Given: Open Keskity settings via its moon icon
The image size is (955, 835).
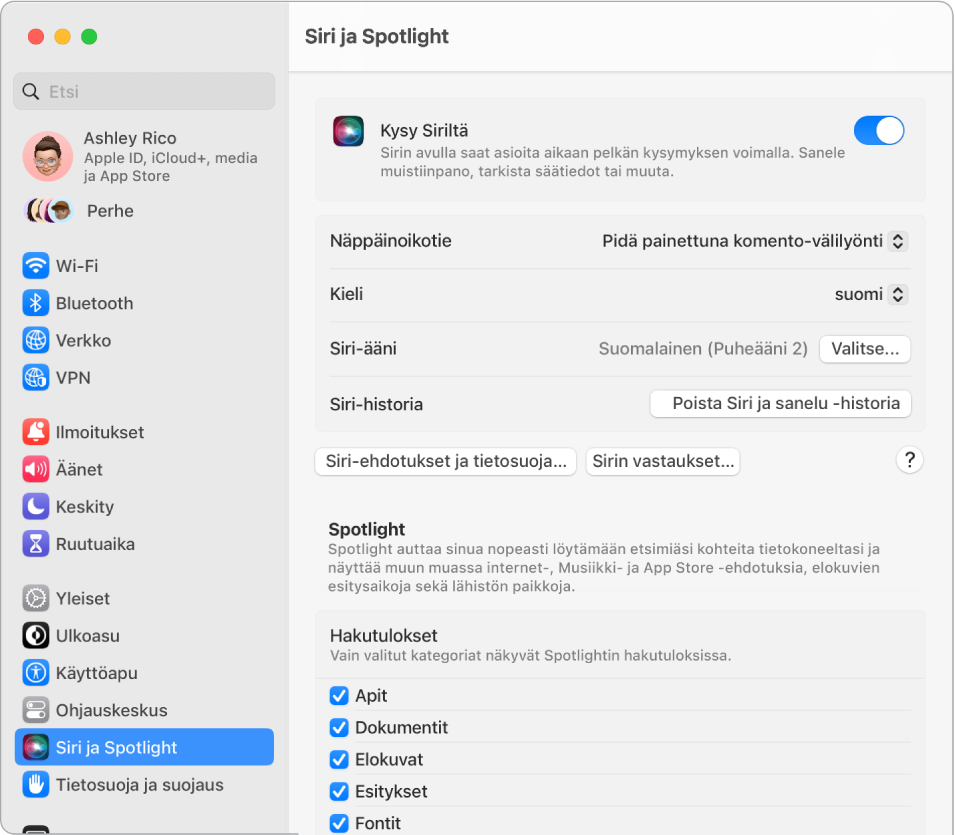Looking at the screenshot, I should pos(36,506).
